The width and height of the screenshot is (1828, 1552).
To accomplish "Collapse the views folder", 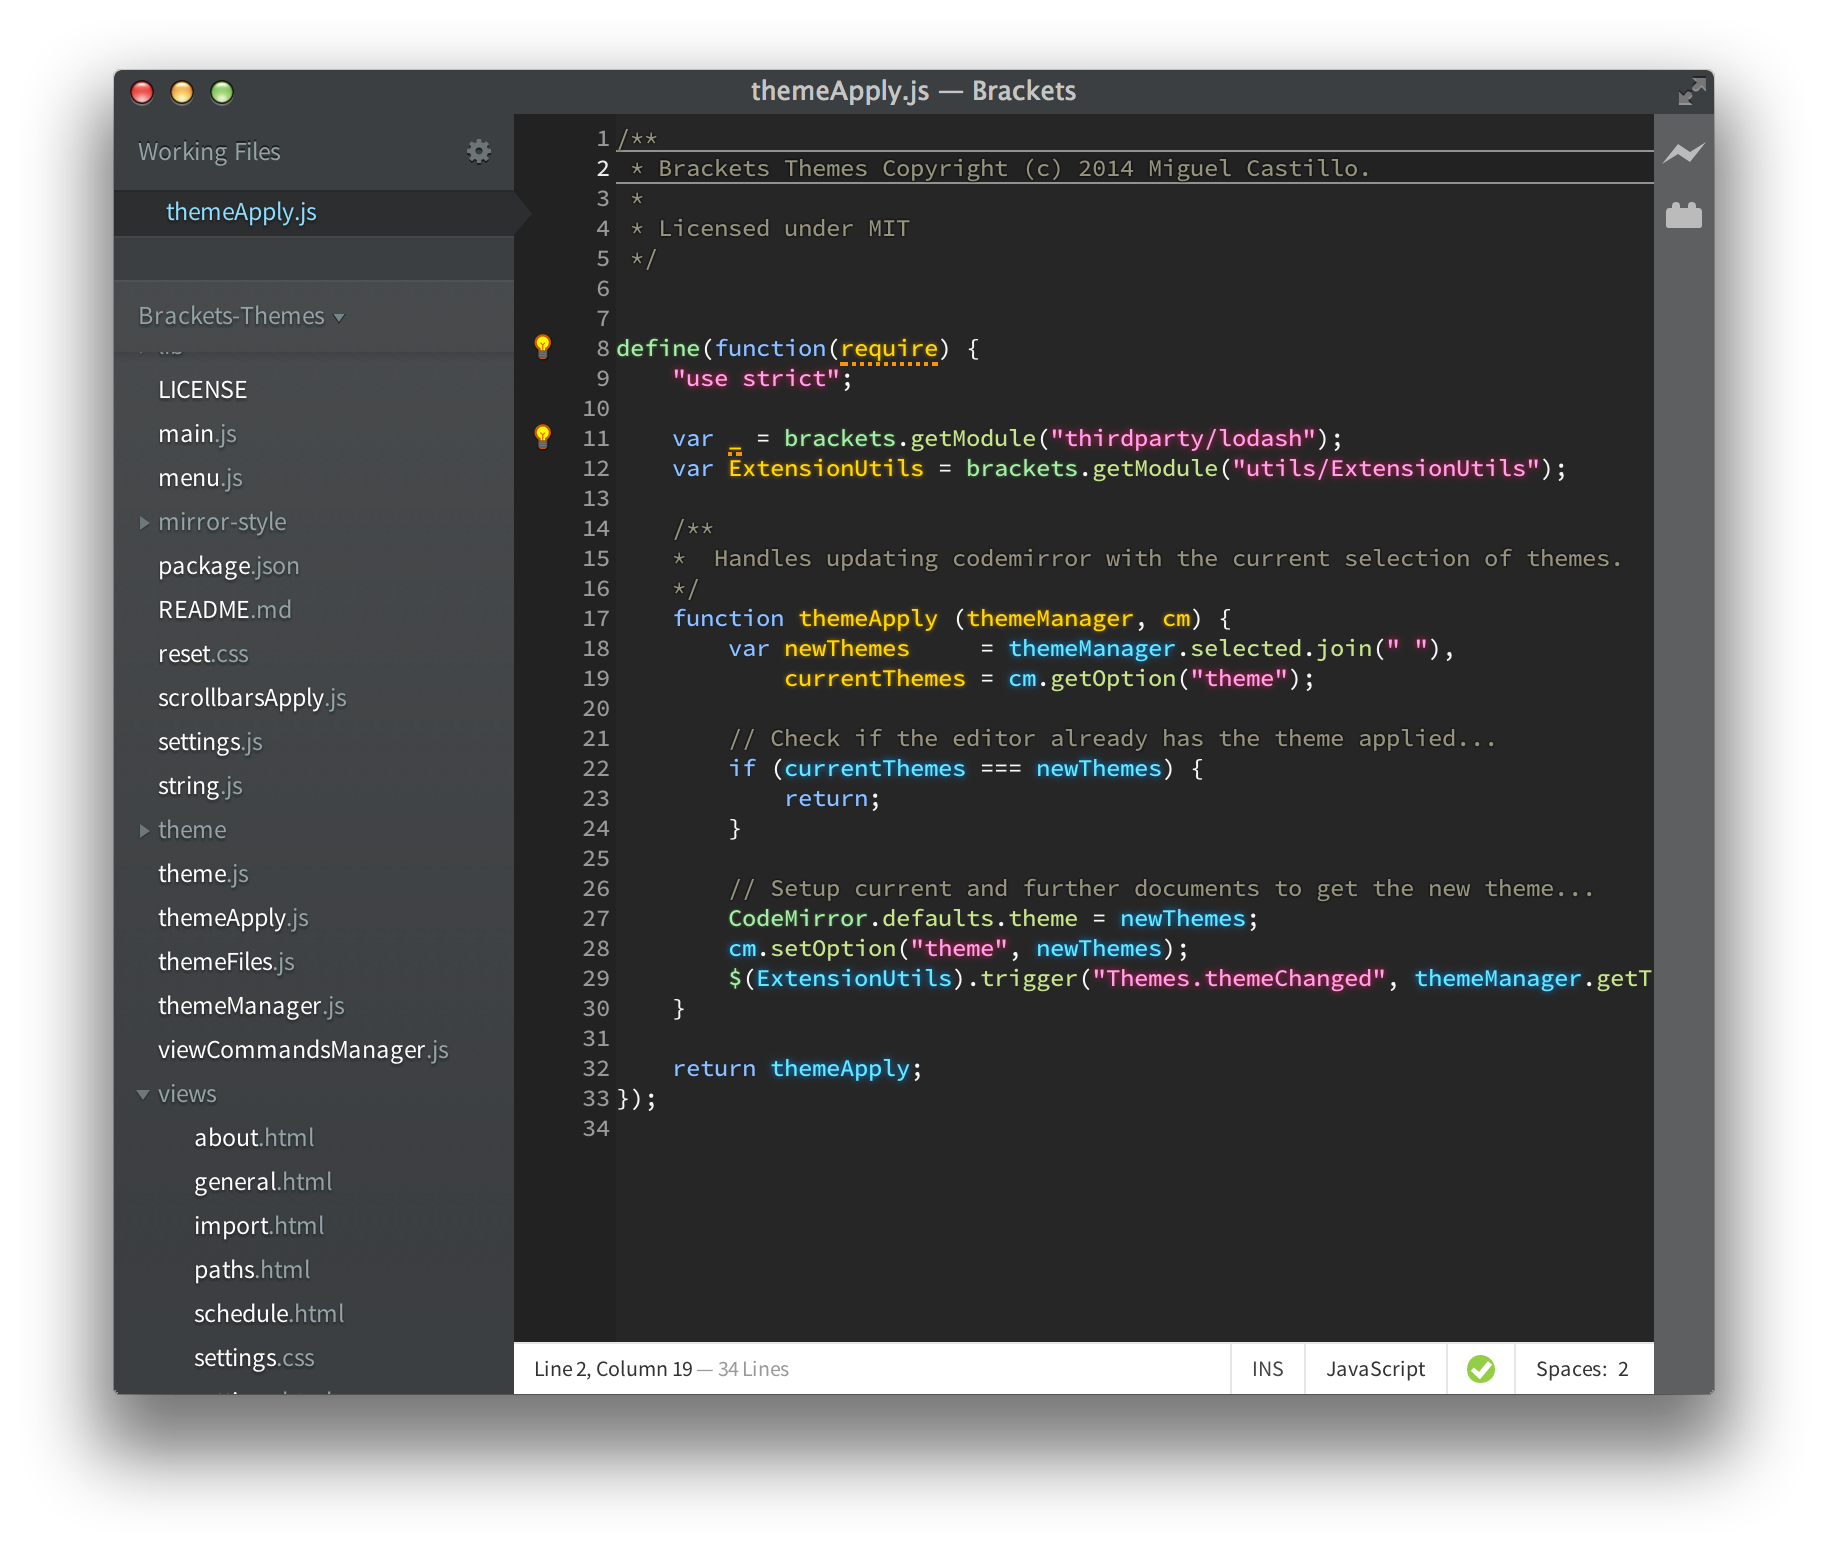I will pos(187,1094).
